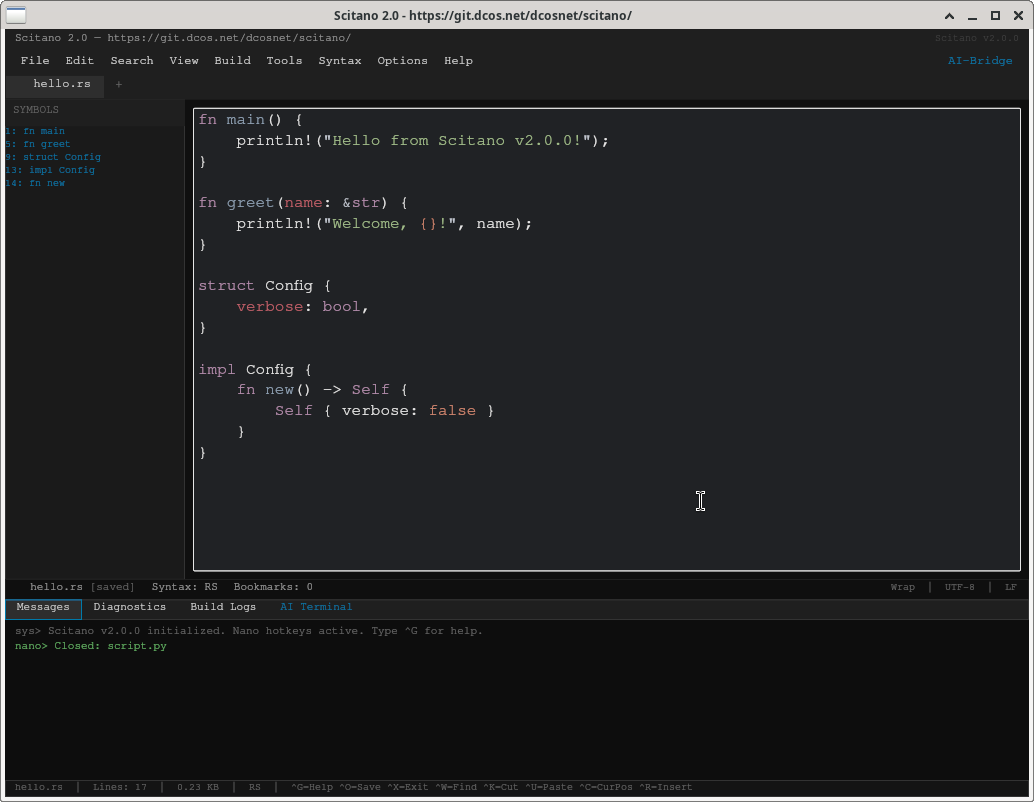The image size is (1034, 802).
Task: Click the SYMBOLS panel header
Action: [x=36, y=110]
